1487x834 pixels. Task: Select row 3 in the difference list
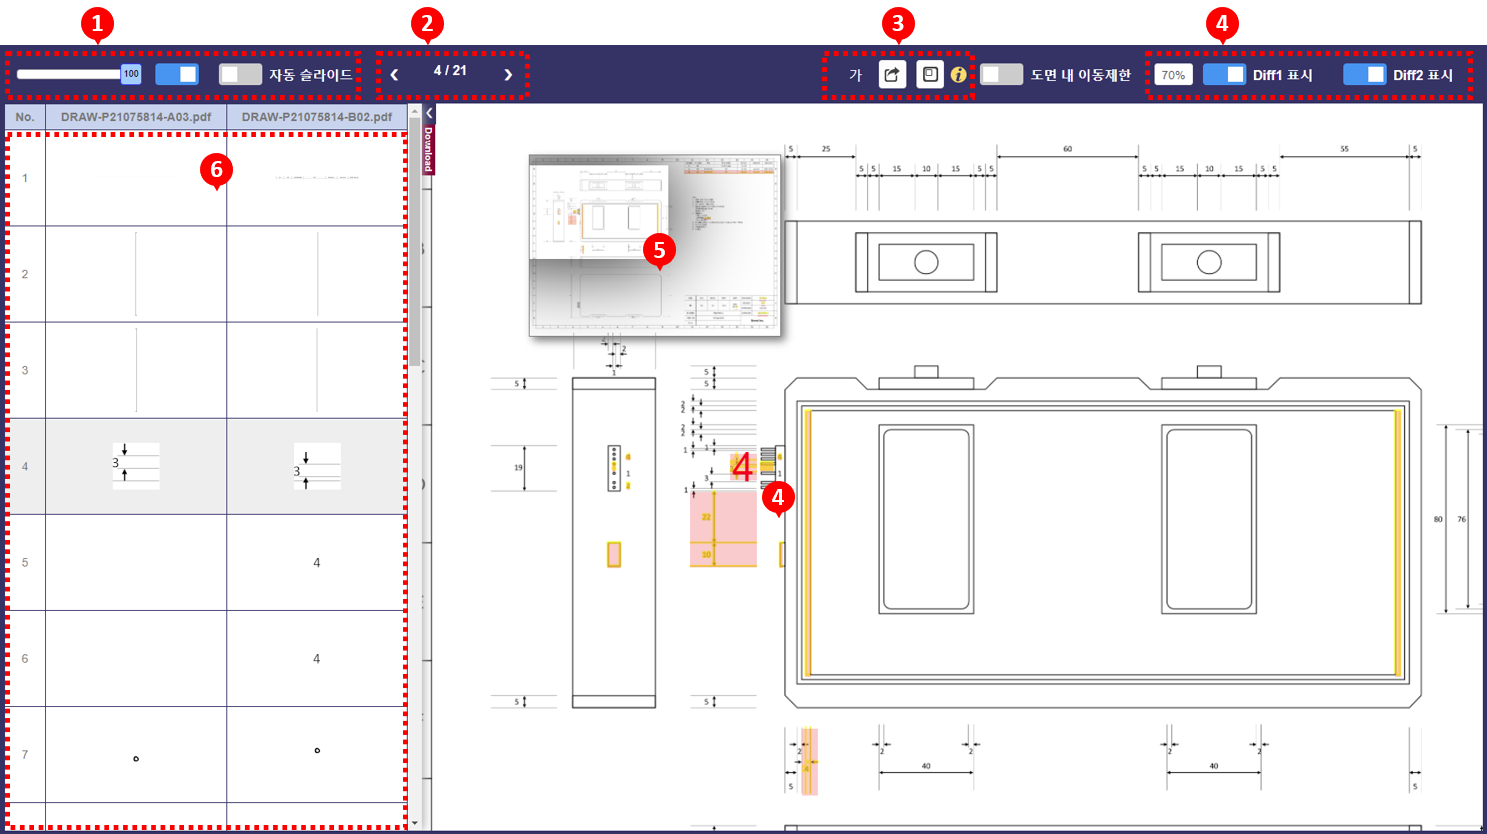[206, 370]
